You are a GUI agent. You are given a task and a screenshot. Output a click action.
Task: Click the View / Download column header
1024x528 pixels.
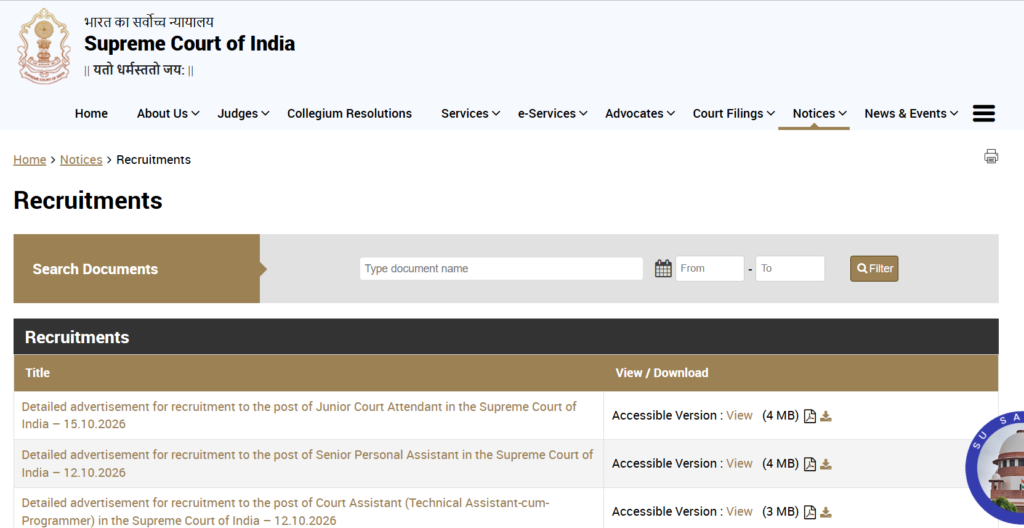coord(662,372)
